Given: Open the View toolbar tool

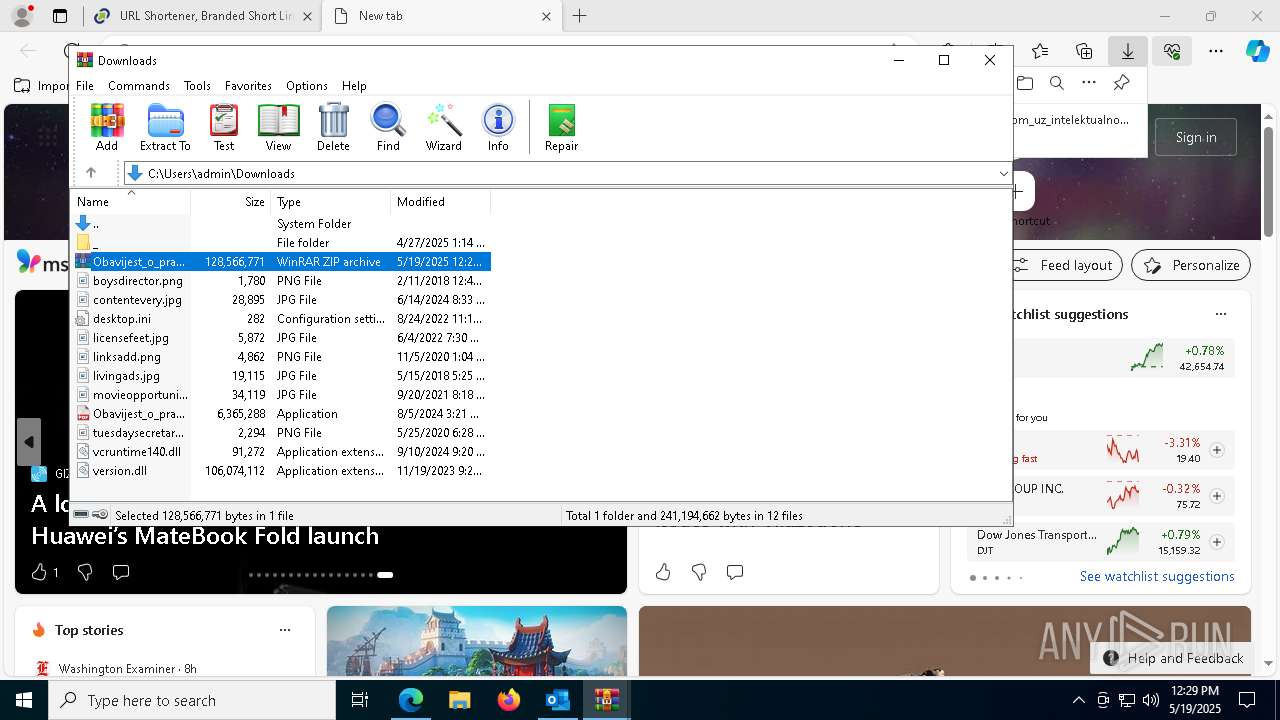Looking at the screenshot, I should (x=278, y=127).
